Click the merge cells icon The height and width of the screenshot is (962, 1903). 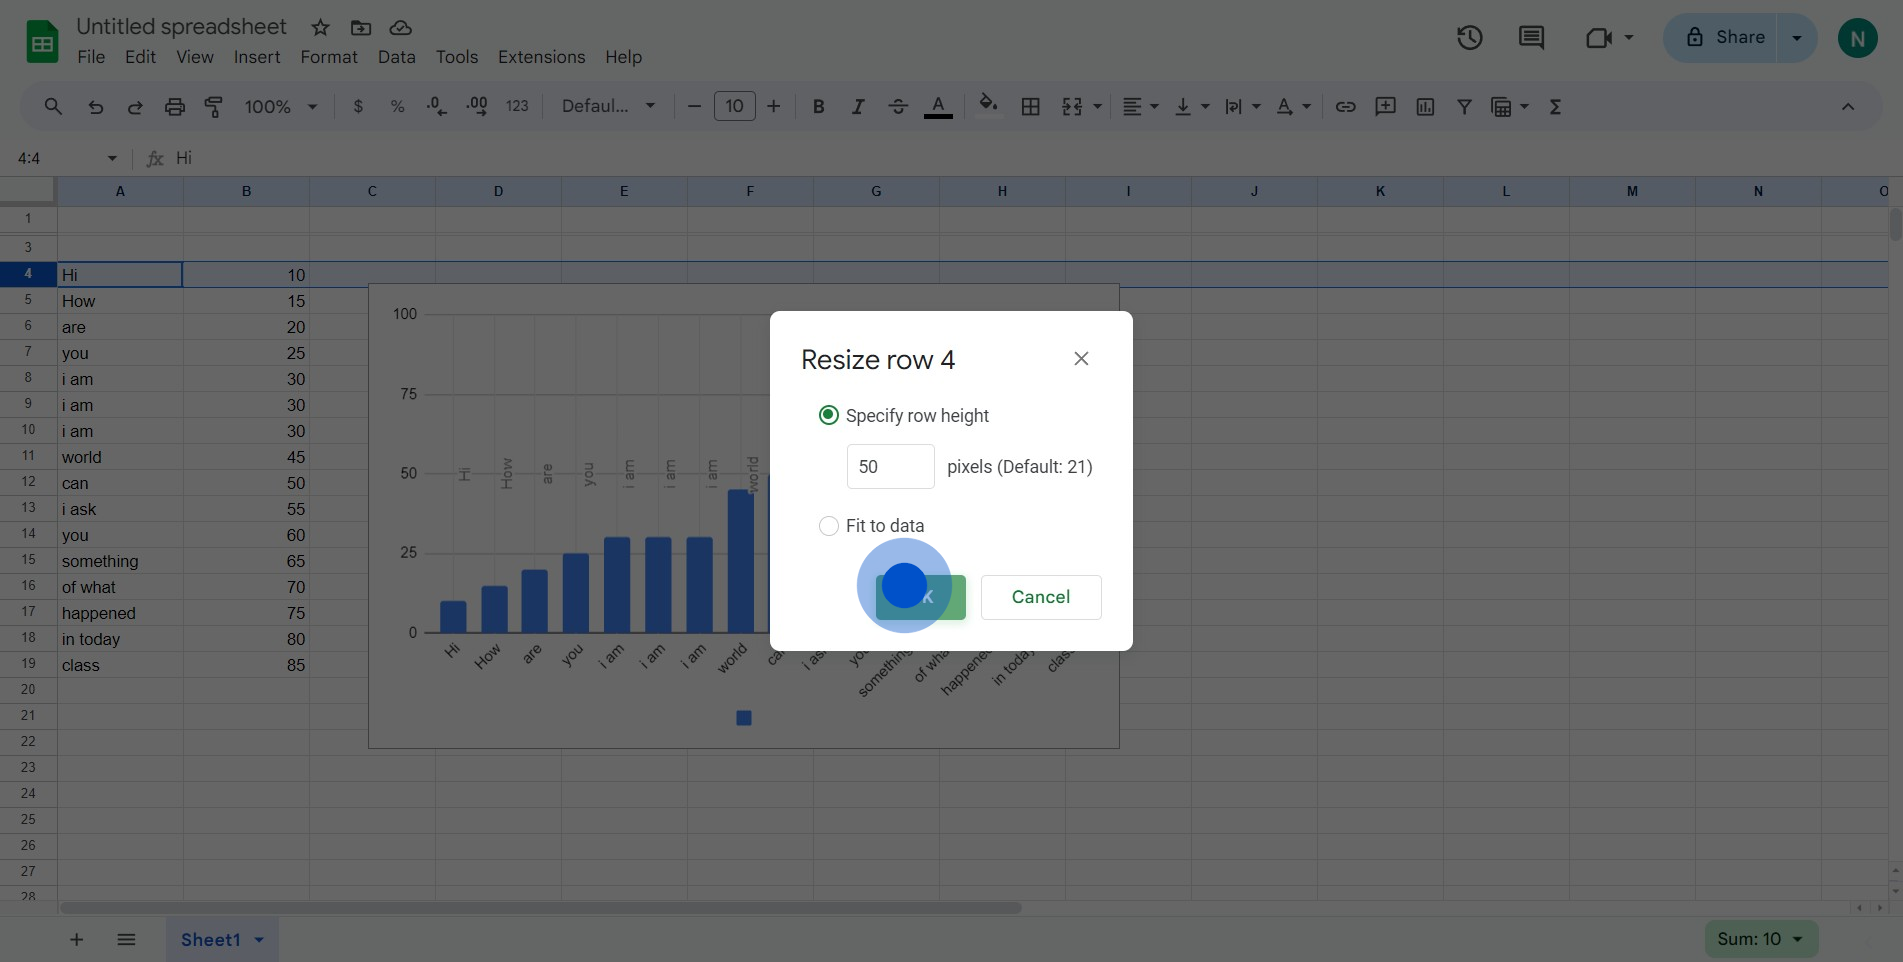(x=1072, y=107)
